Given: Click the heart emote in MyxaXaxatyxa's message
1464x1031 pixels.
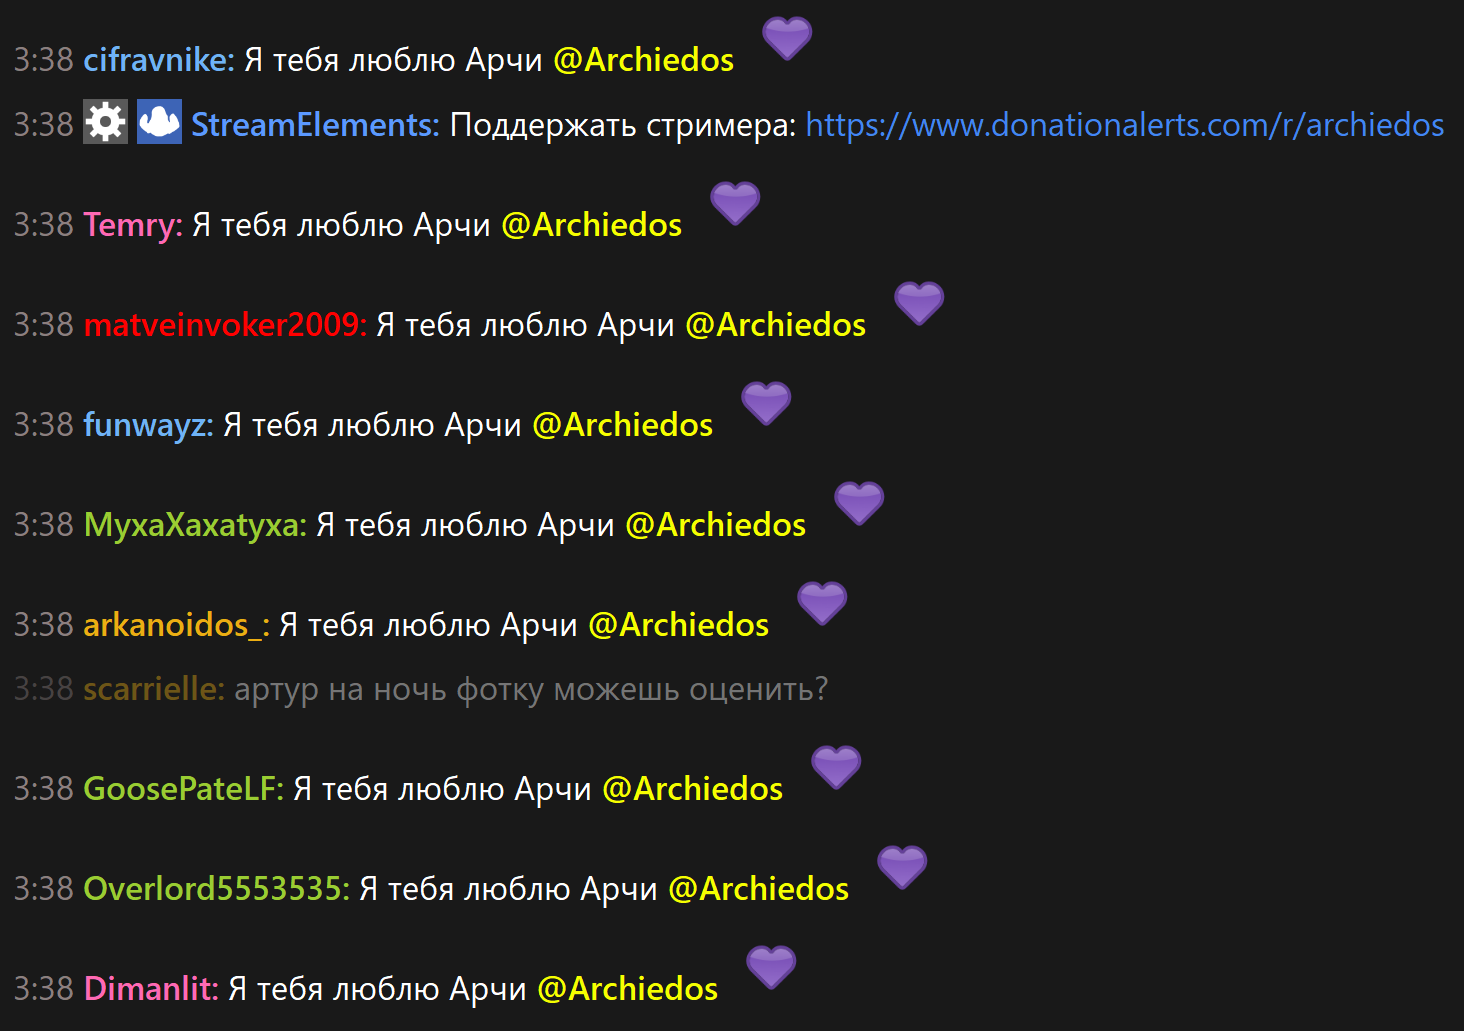Looking at the screenshot, I should point(859,504).
